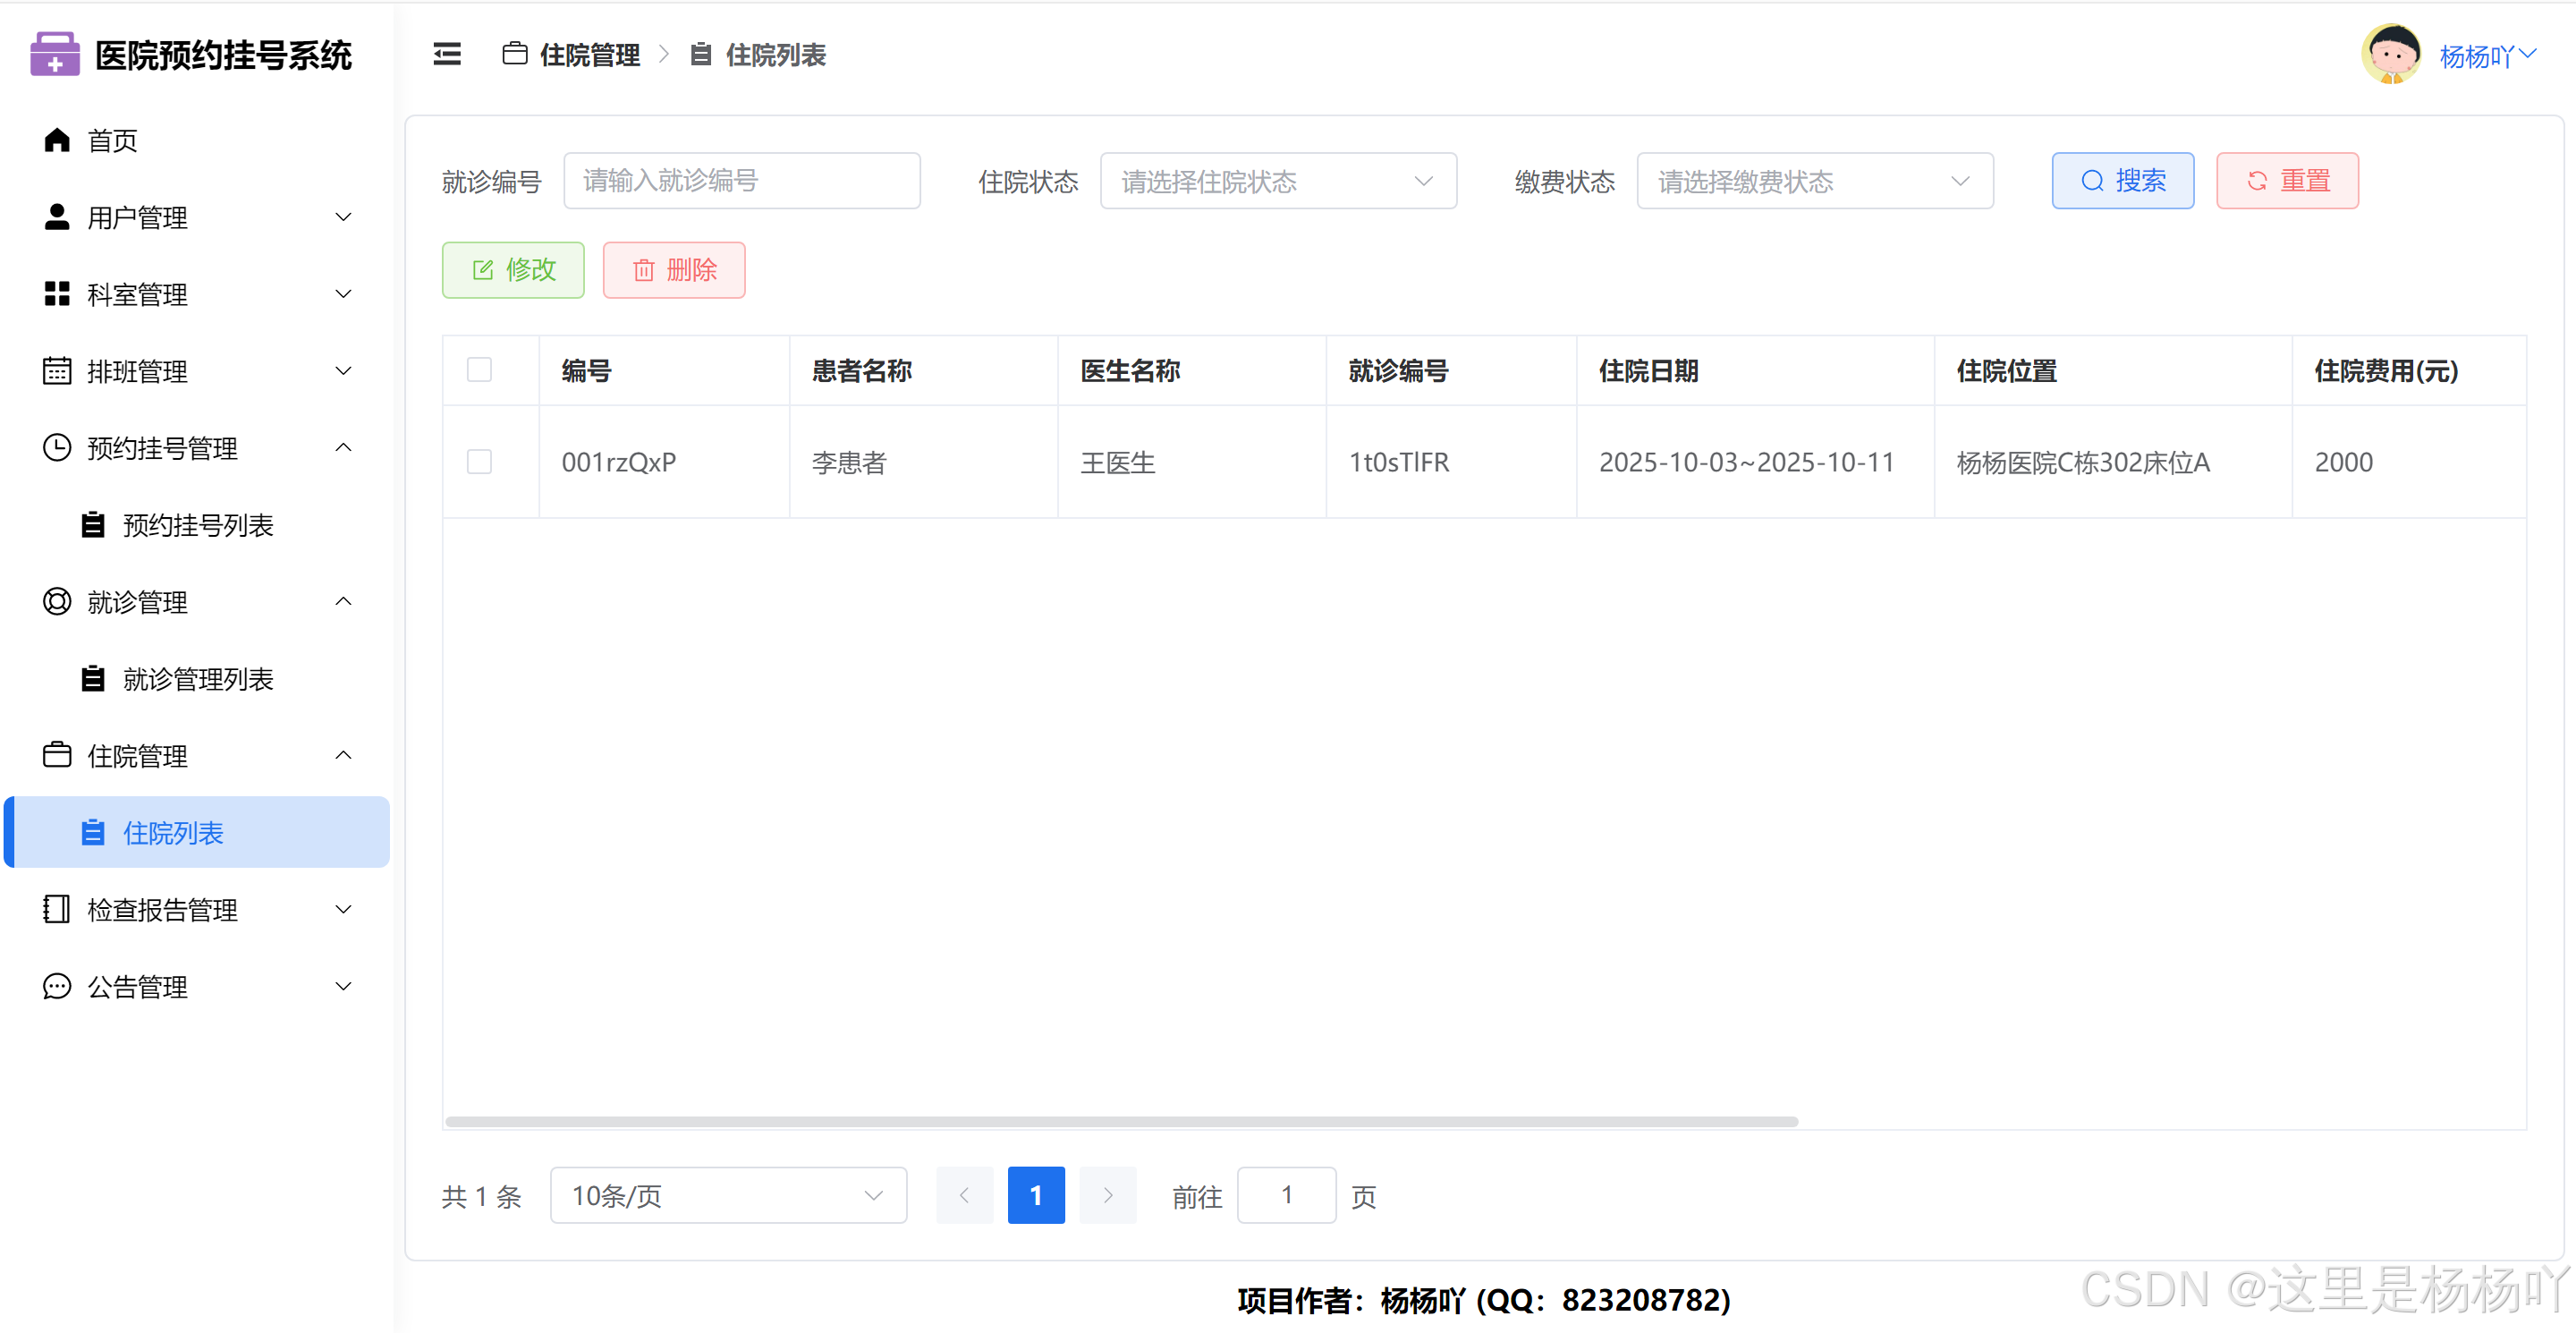Toggle the select-all checkbox in table header

pos(479,370)
